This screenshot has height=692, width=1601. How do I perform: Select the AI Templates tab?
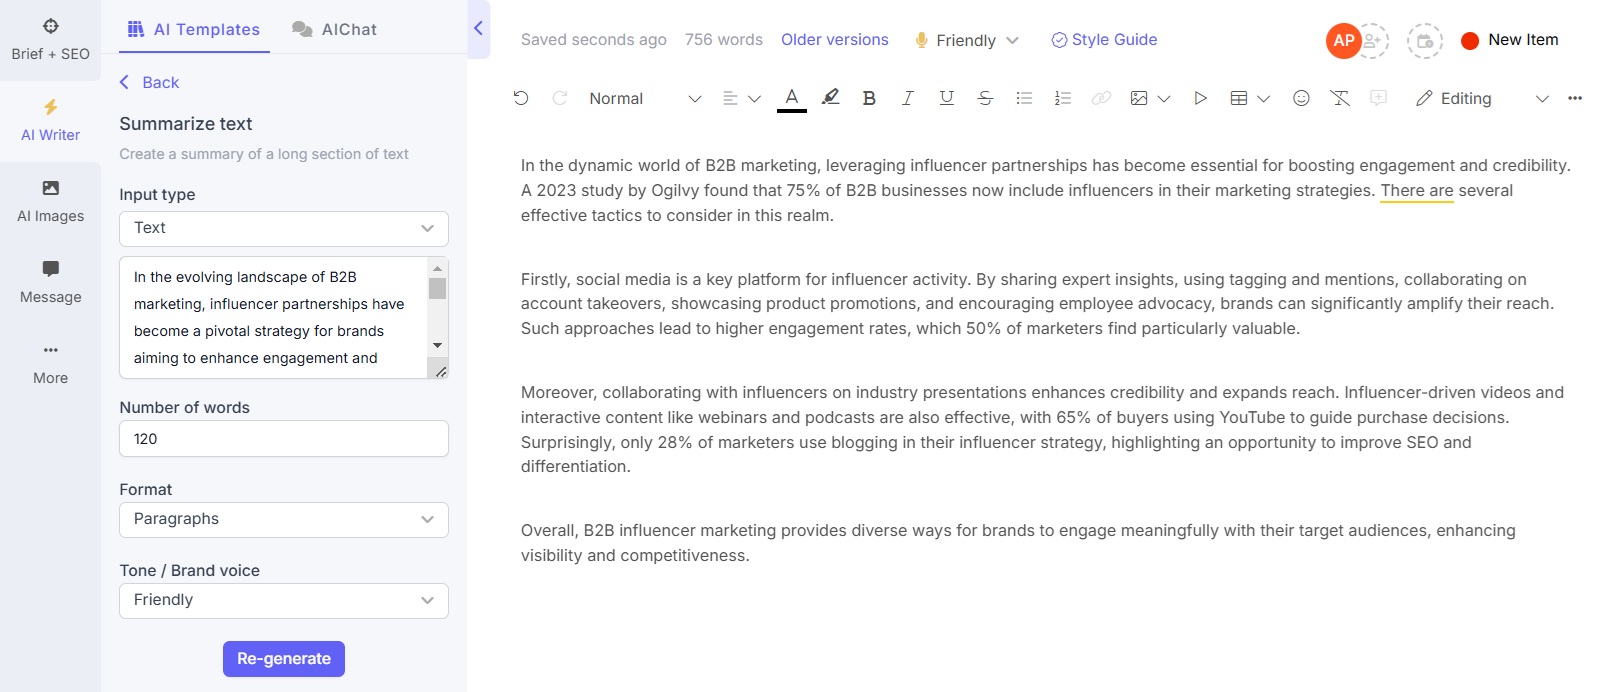coord(194,29)
